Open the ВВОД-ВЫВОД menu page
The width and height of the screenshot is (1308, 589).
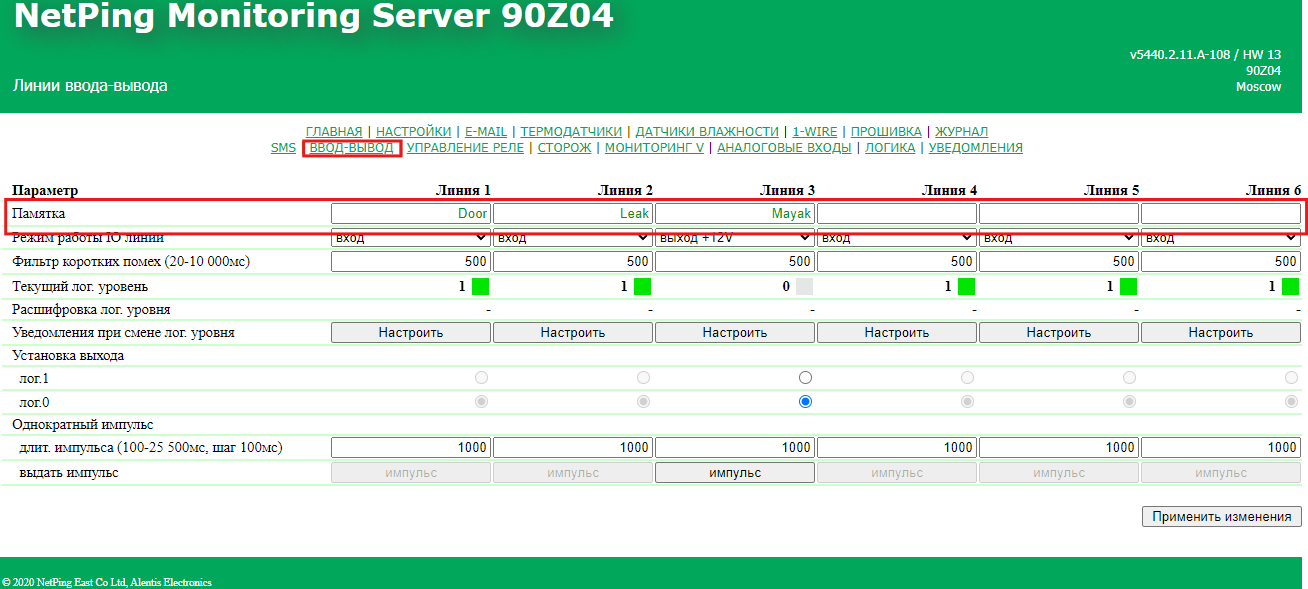351,148
